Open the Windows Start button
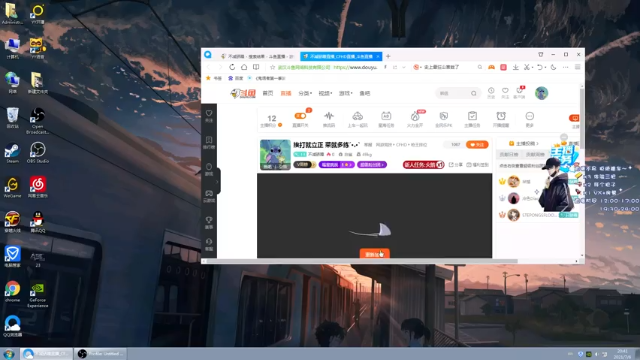Screen dimensions: 640x360 tap(9, 354)
